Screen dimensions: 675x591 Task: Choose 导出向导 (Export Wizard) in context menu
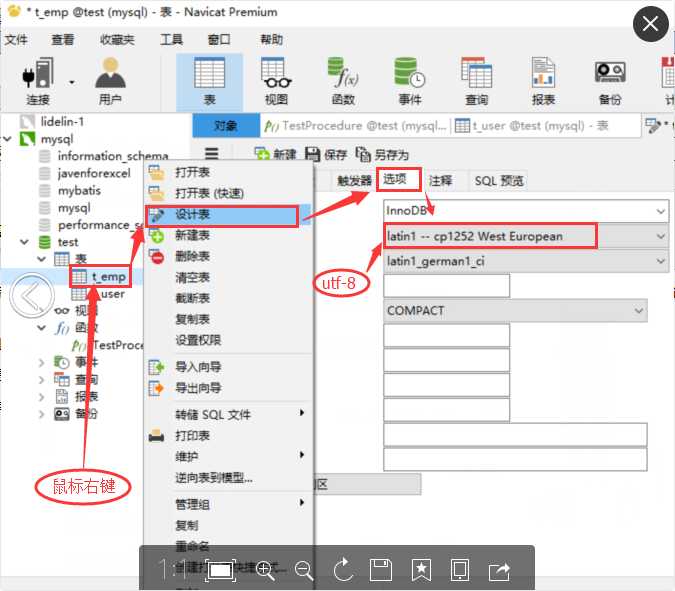click(x=228, y=388)
